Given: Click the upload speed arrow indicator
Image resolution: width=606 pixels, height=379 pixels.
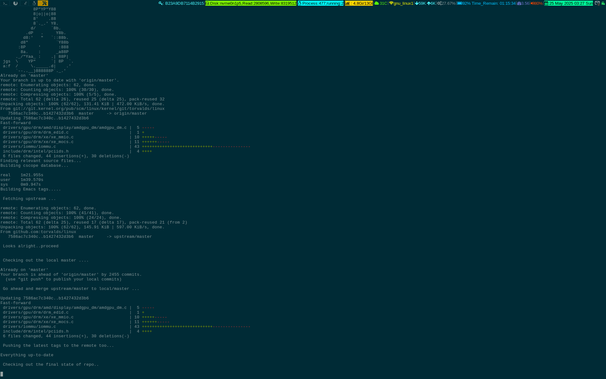Looking at the screenshot, I should (432, 3).
